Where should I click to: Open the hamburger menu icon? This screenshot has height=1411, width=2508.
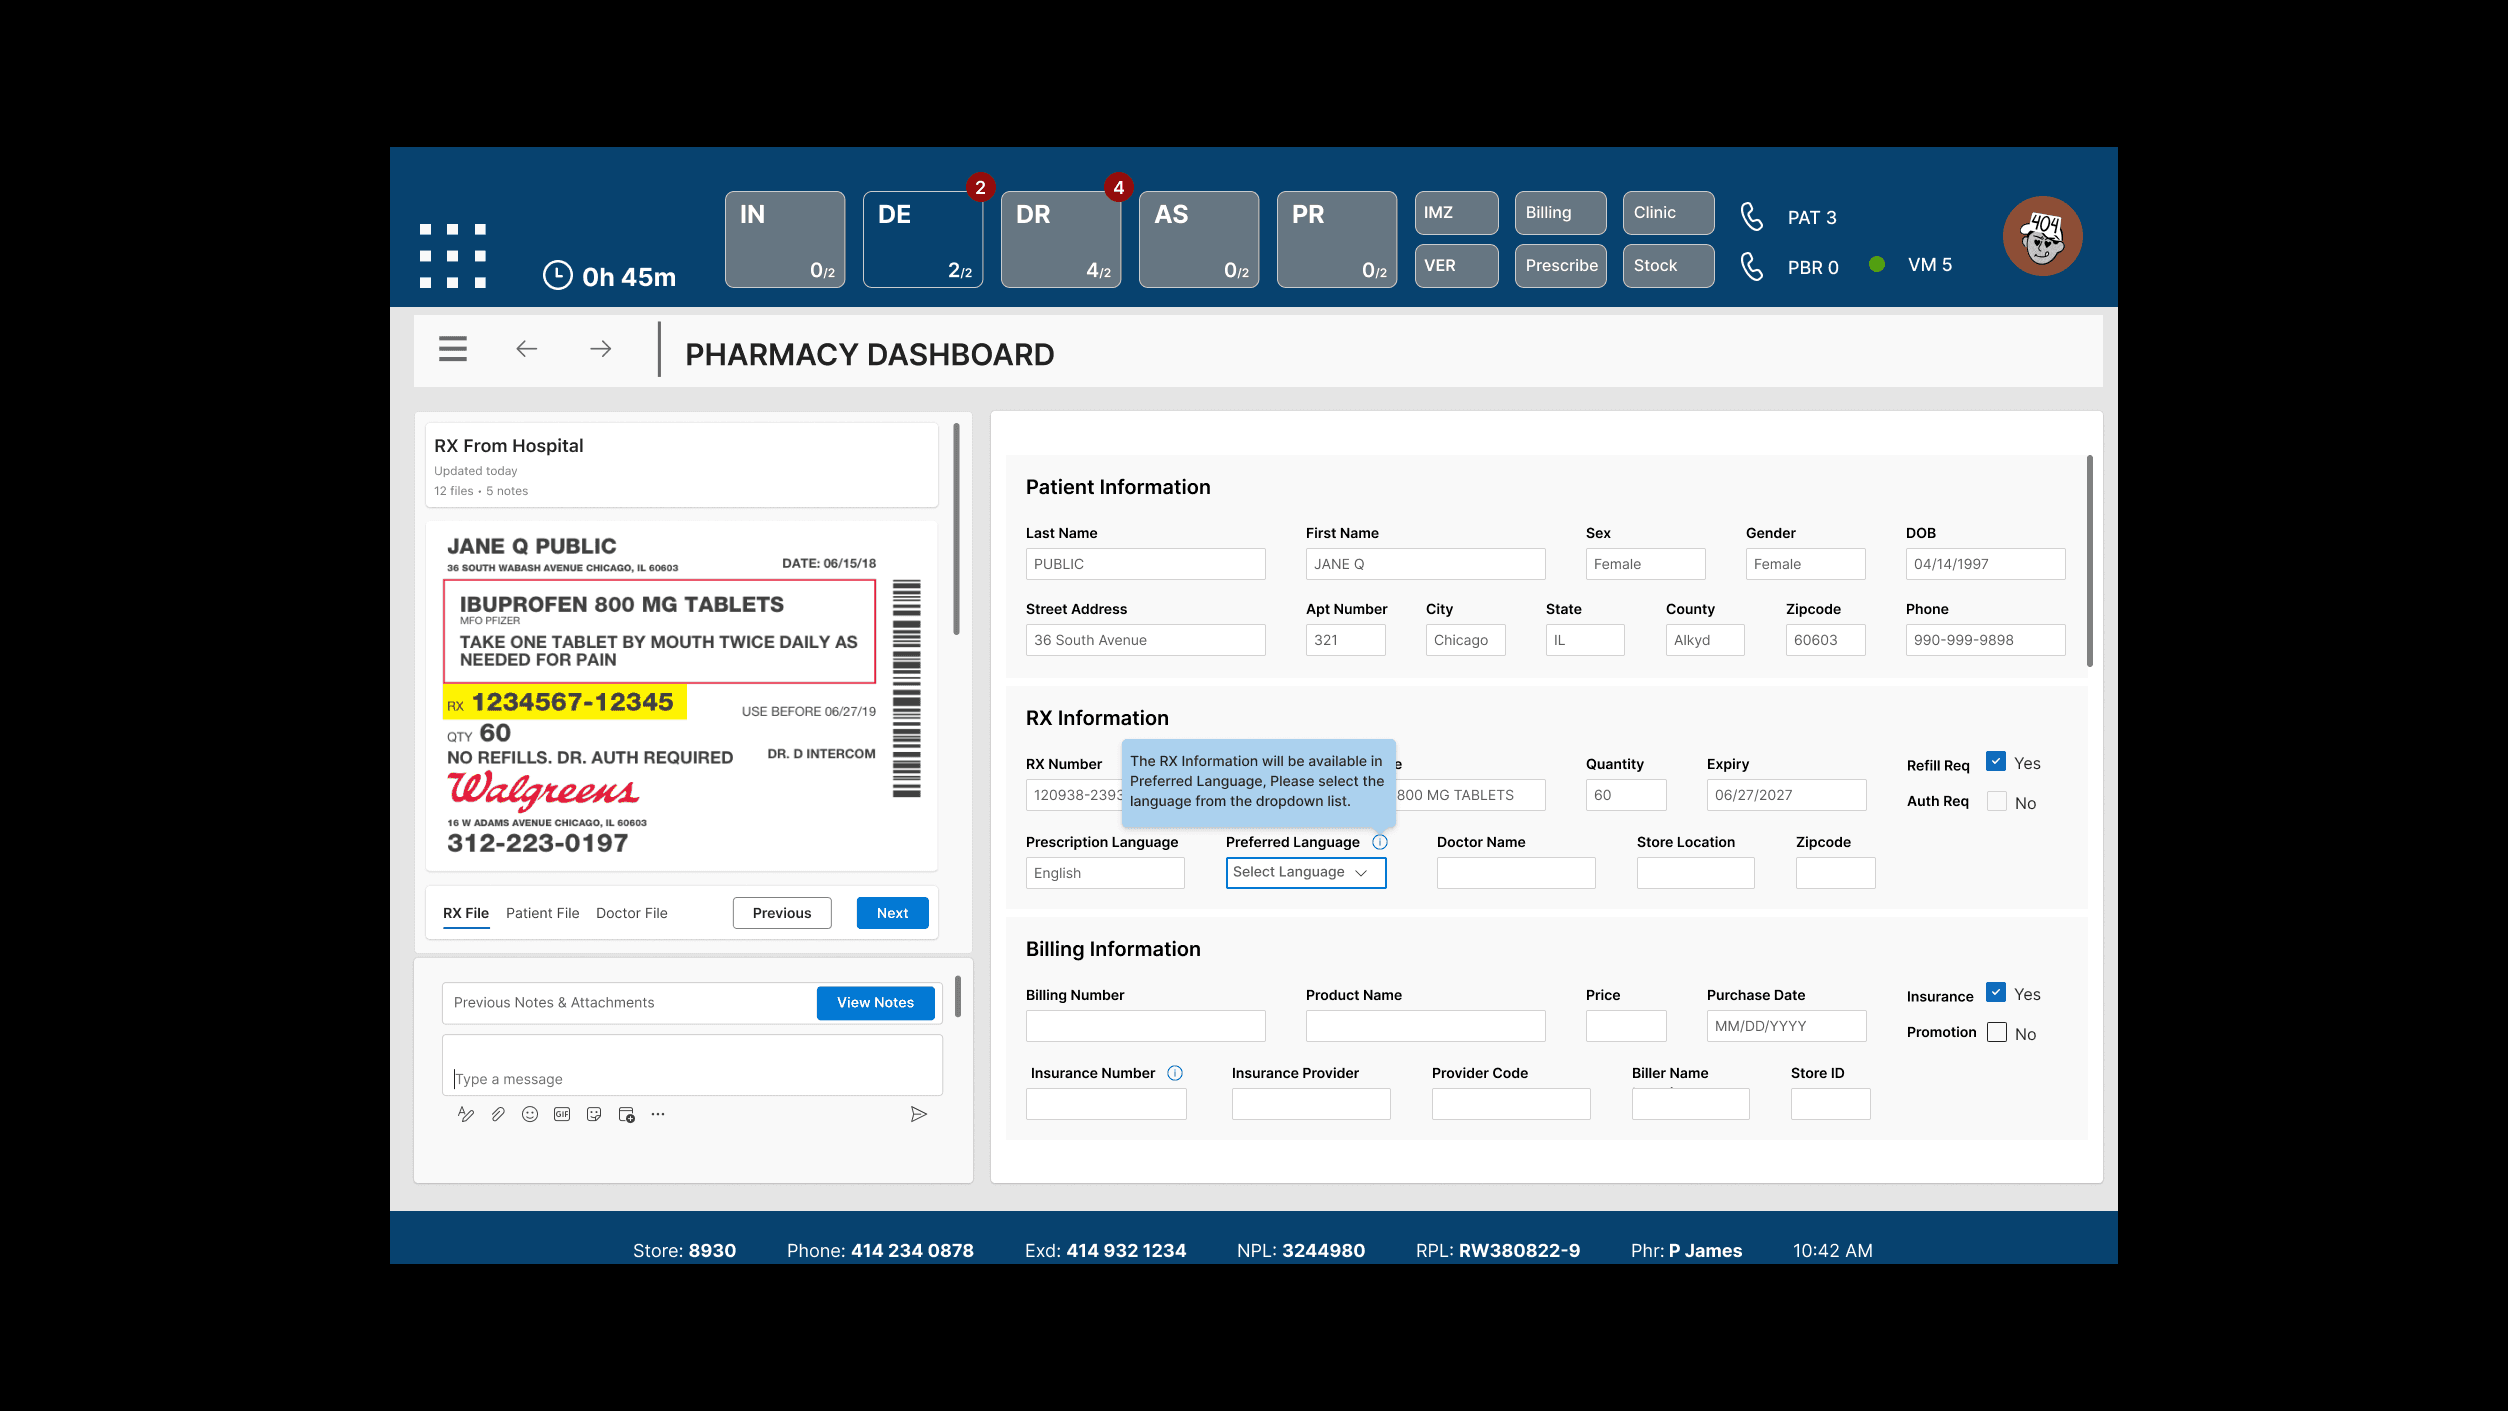(x=452, y=349)
